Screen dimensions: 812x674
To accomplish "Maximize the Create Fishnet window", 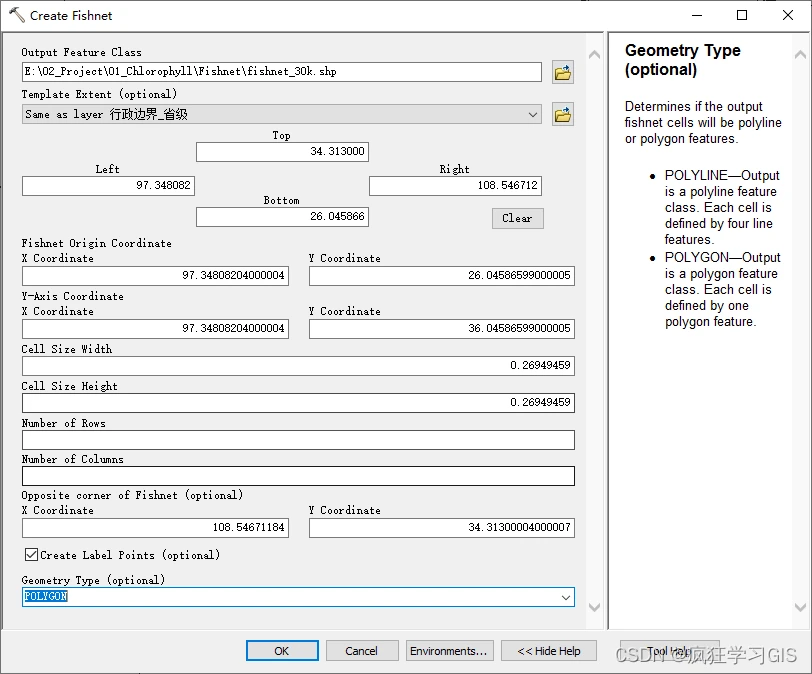I will tap(742, 16).
